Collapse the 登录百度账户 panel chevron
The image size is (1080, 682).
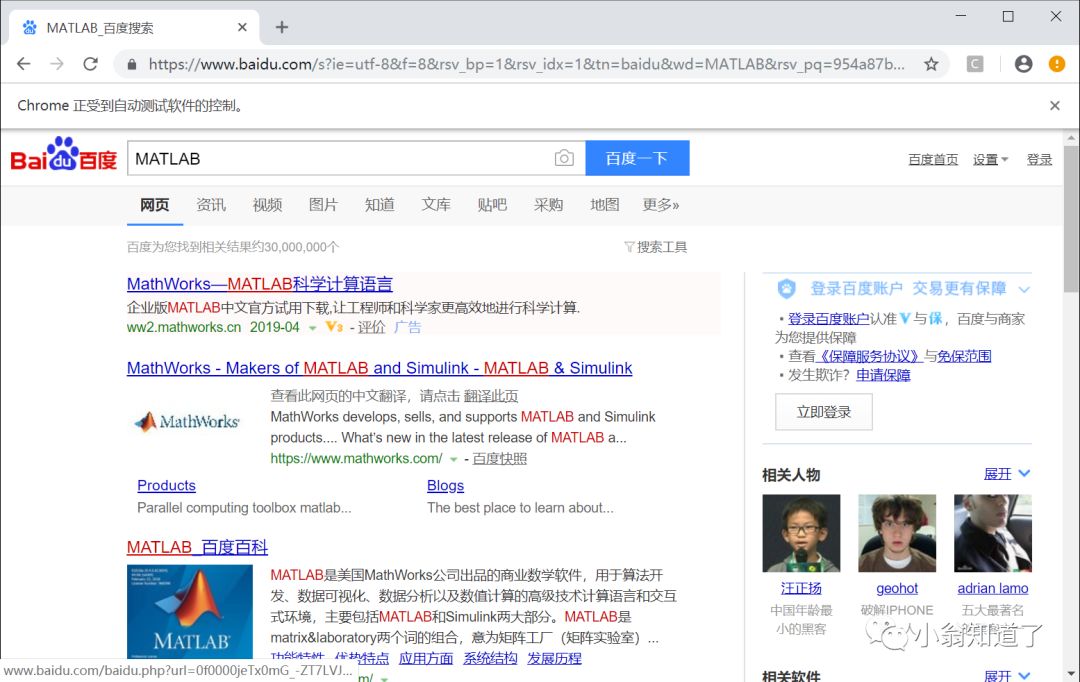(x=1024, y=289)
